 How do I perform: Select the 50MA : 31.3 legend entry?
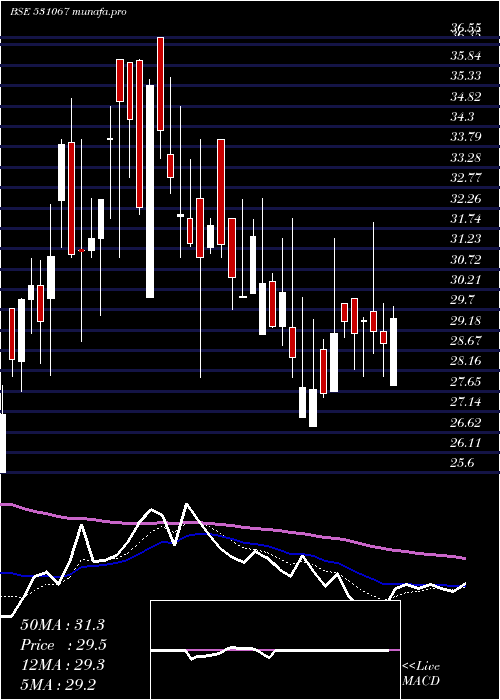click(62, 625)
